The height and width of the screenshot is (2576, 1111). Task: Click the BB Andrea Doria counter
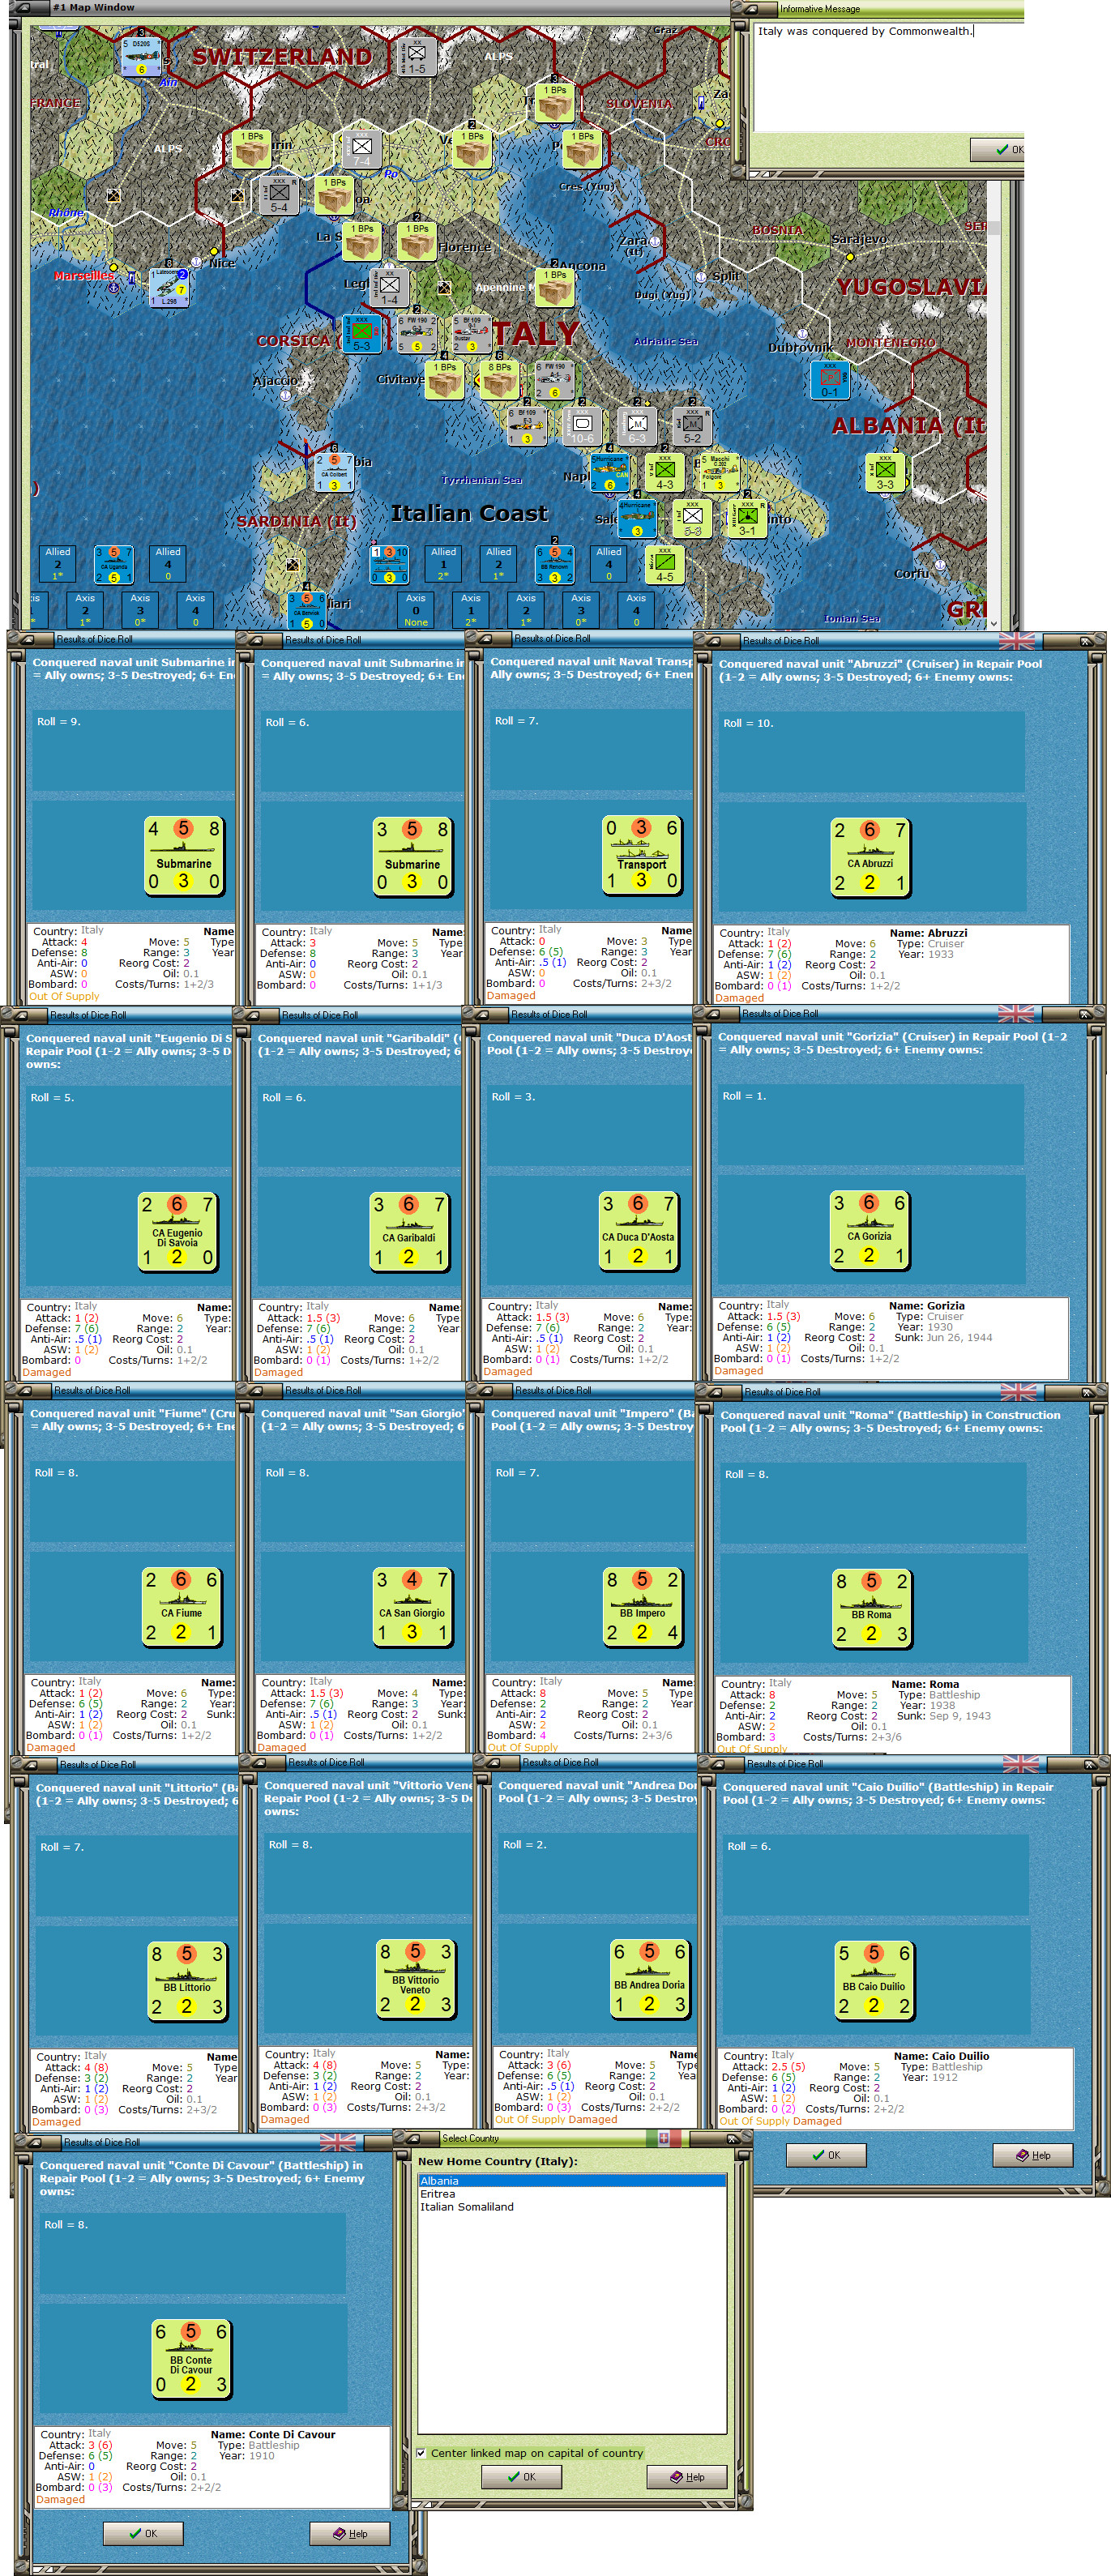tap(649, 1979)
